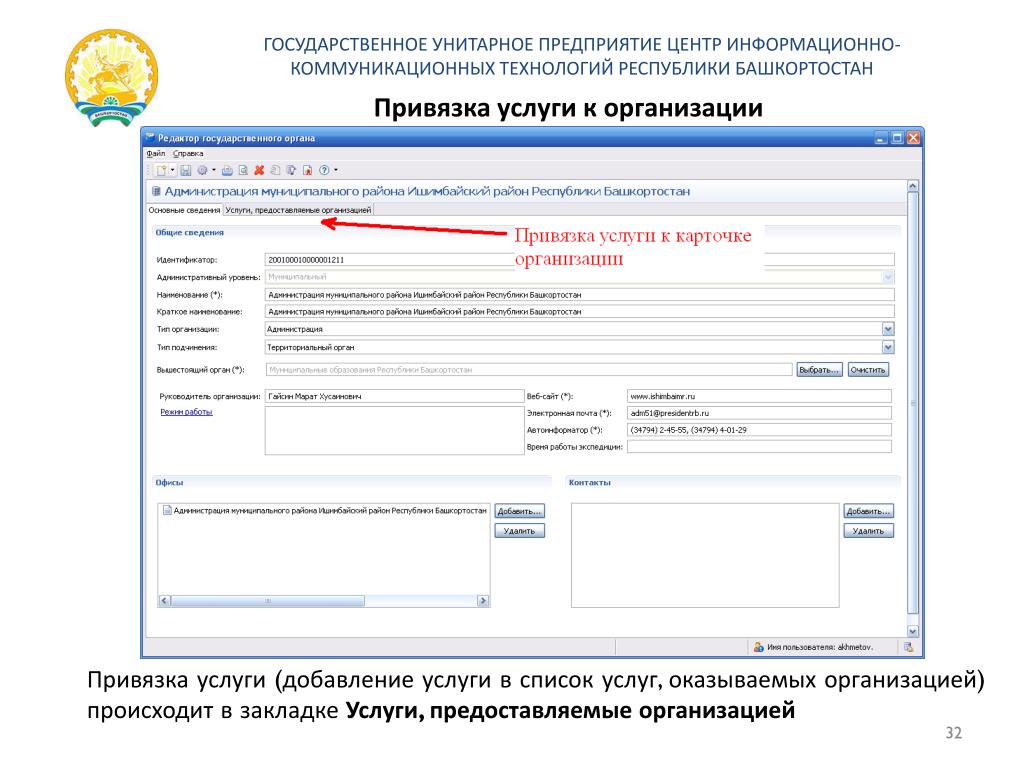The image size is (1024, 768).
Task: Click the building icon beside organization title
Action: click(x=156, y=191)
